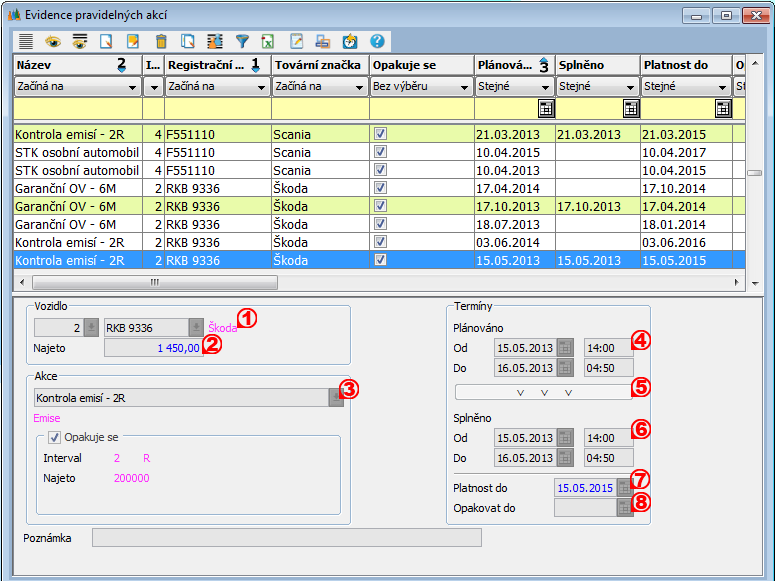Viewport: 775px width, 581px height.
Task: Click the trash can delete icon
Action: click(160, 42)
